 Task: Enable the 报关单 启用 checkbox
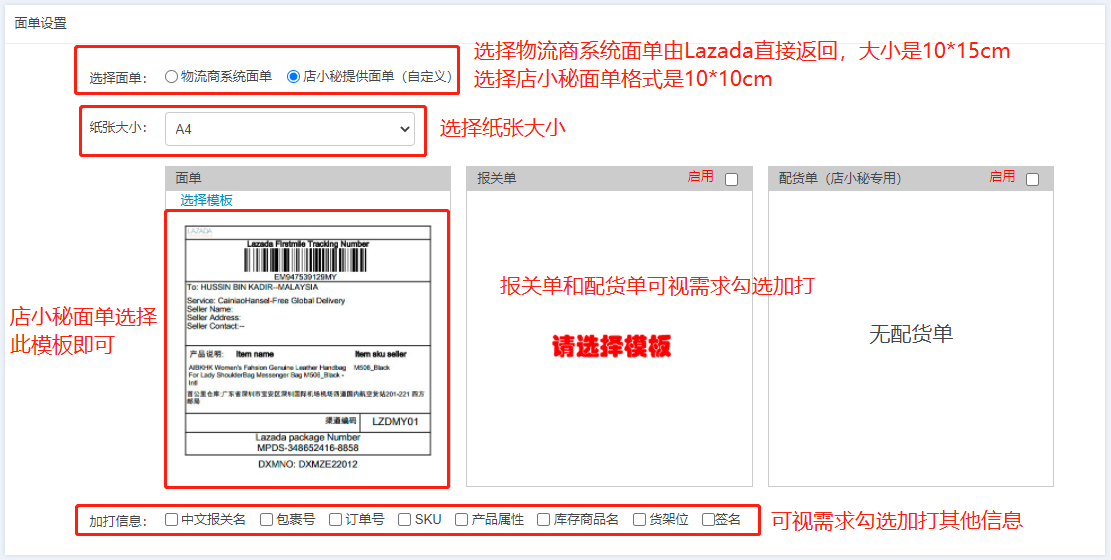(x=731, y=180)
